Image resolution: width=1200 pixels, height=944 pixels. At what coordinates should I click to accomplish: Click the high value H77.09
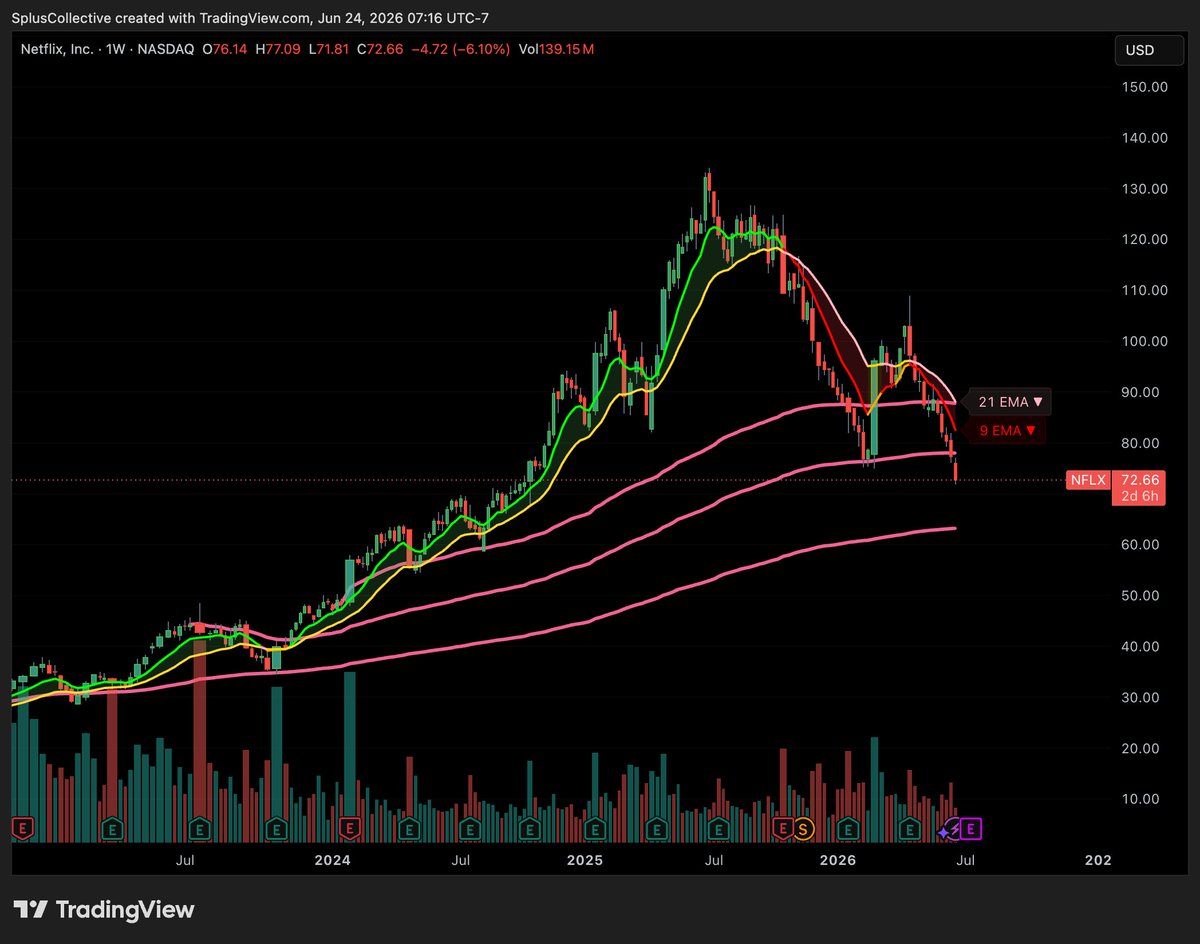[x=280, y=49]
